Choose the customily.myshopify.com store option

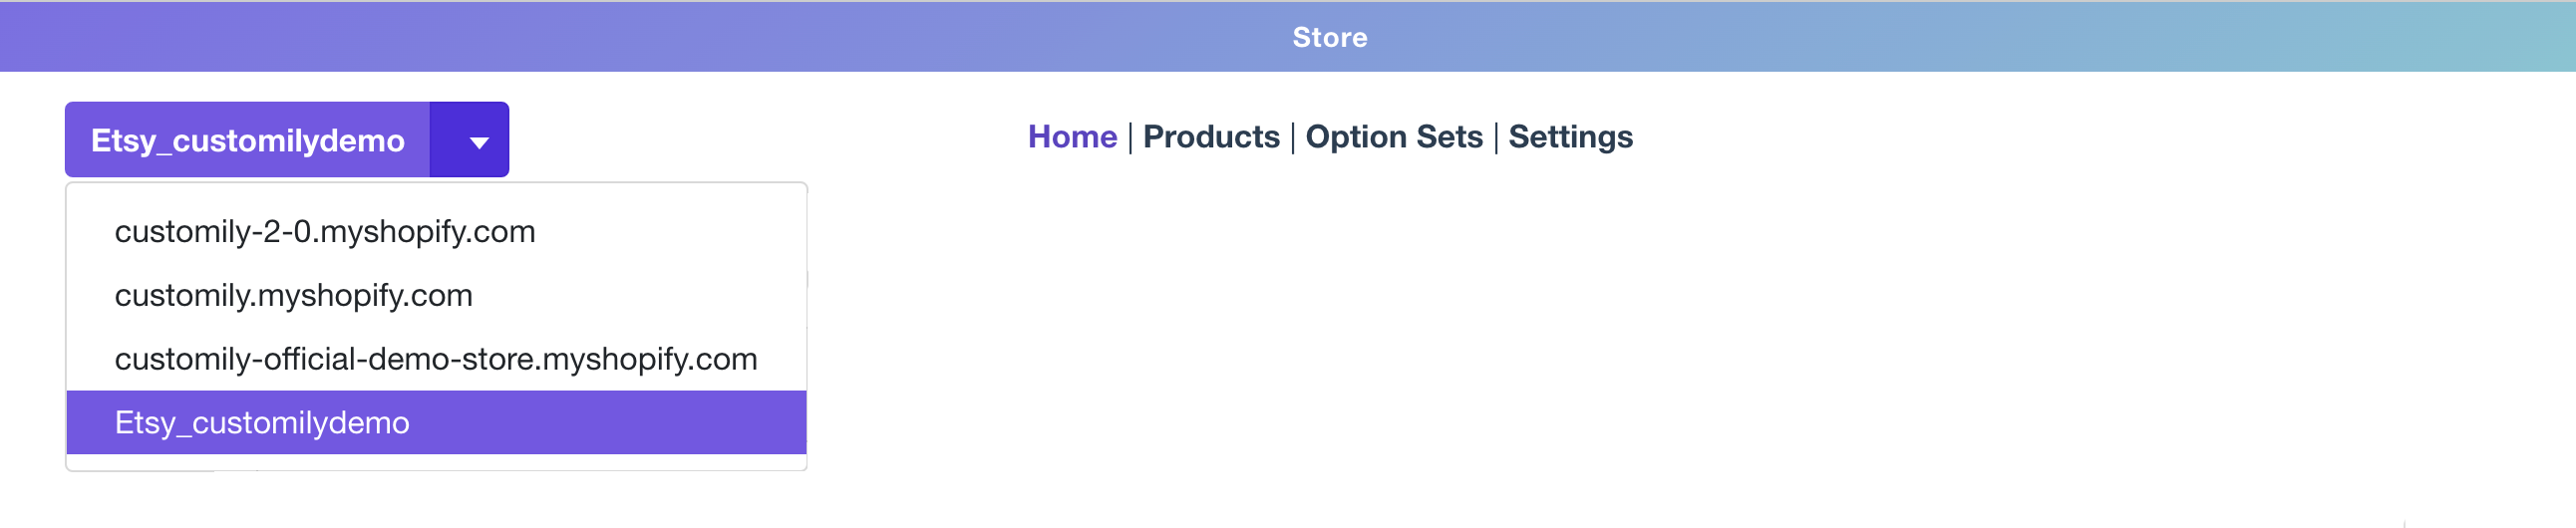293,296
